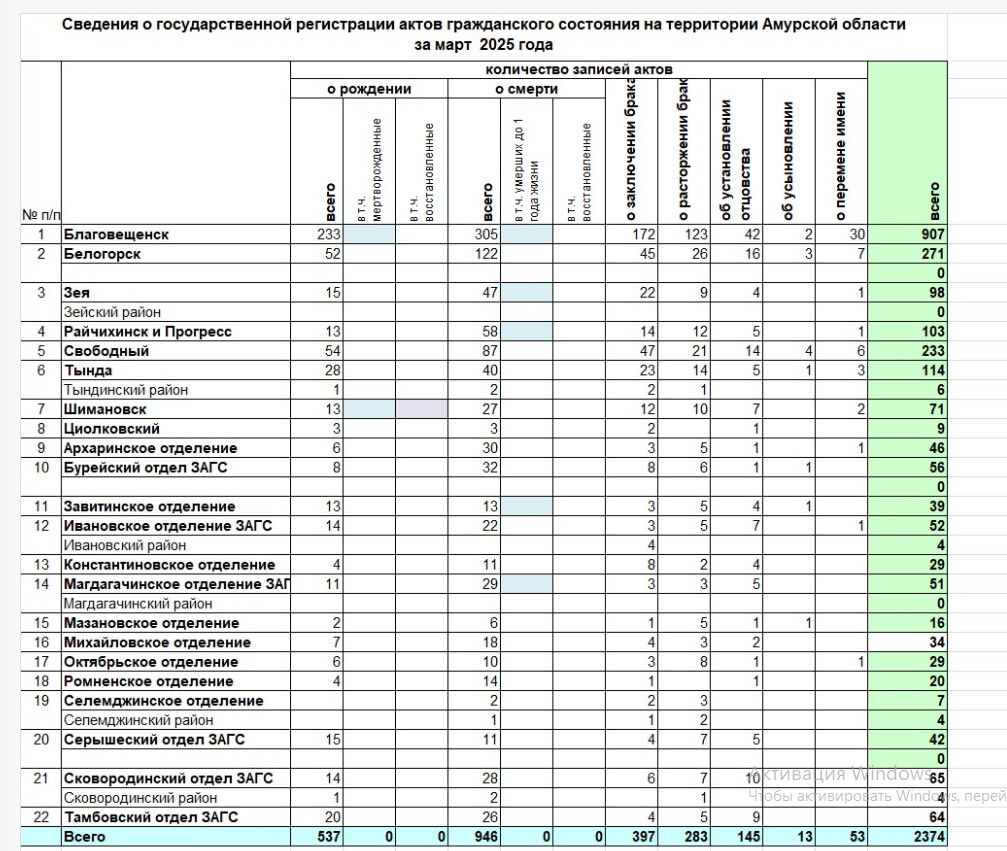Click the «о смерти» group header
The image size is (1007, 851).
click(526, 89)
